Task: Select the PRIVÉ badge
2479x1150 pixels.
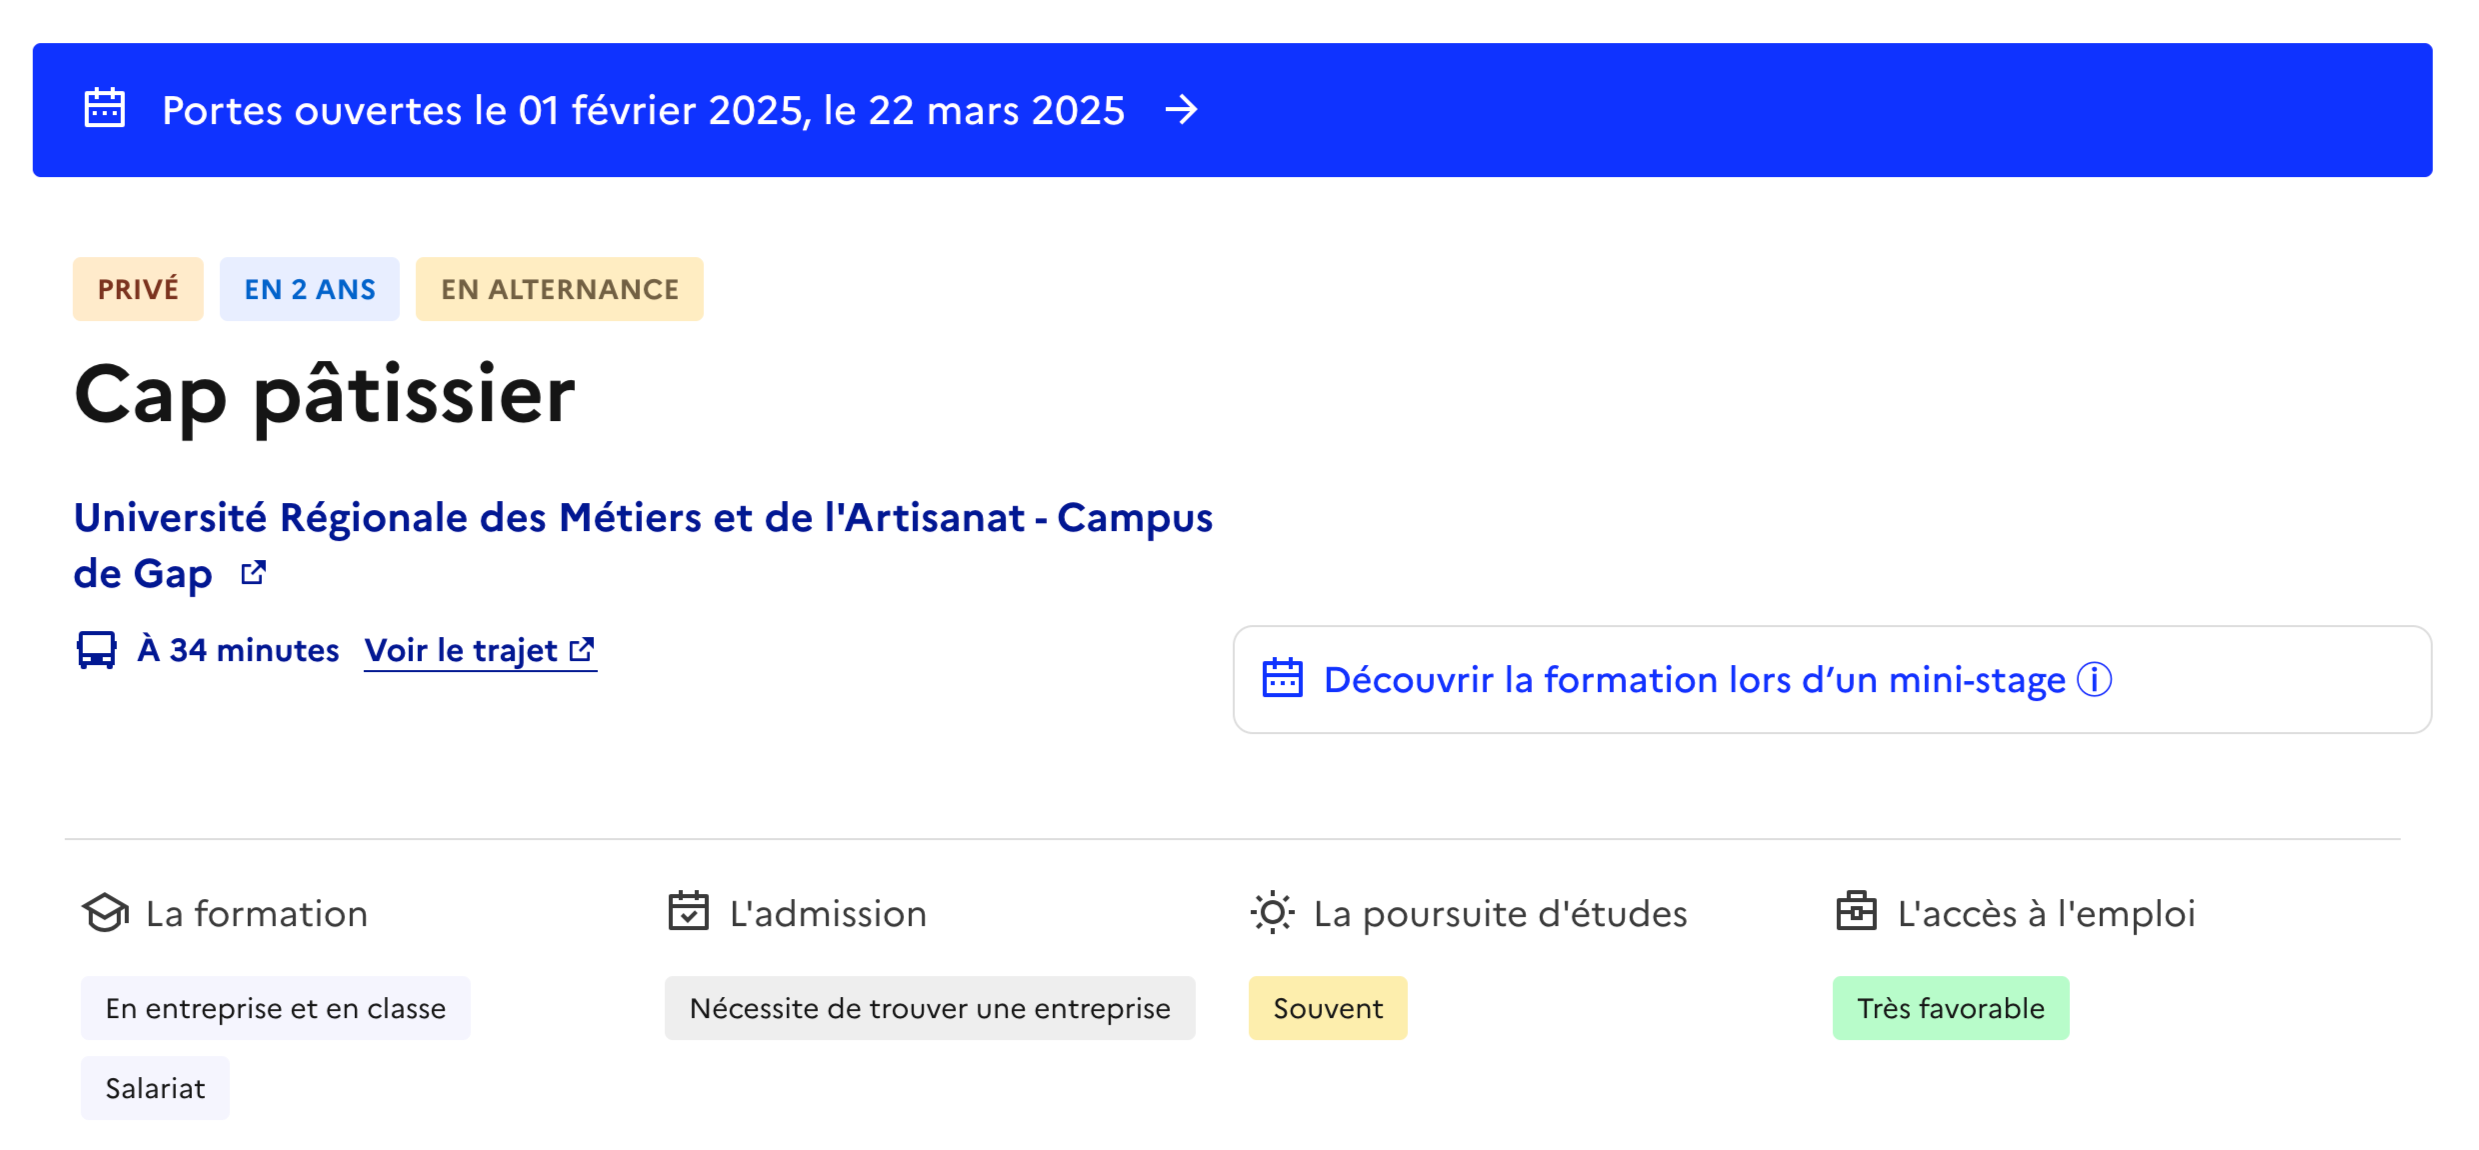Action: click(138, 289)
